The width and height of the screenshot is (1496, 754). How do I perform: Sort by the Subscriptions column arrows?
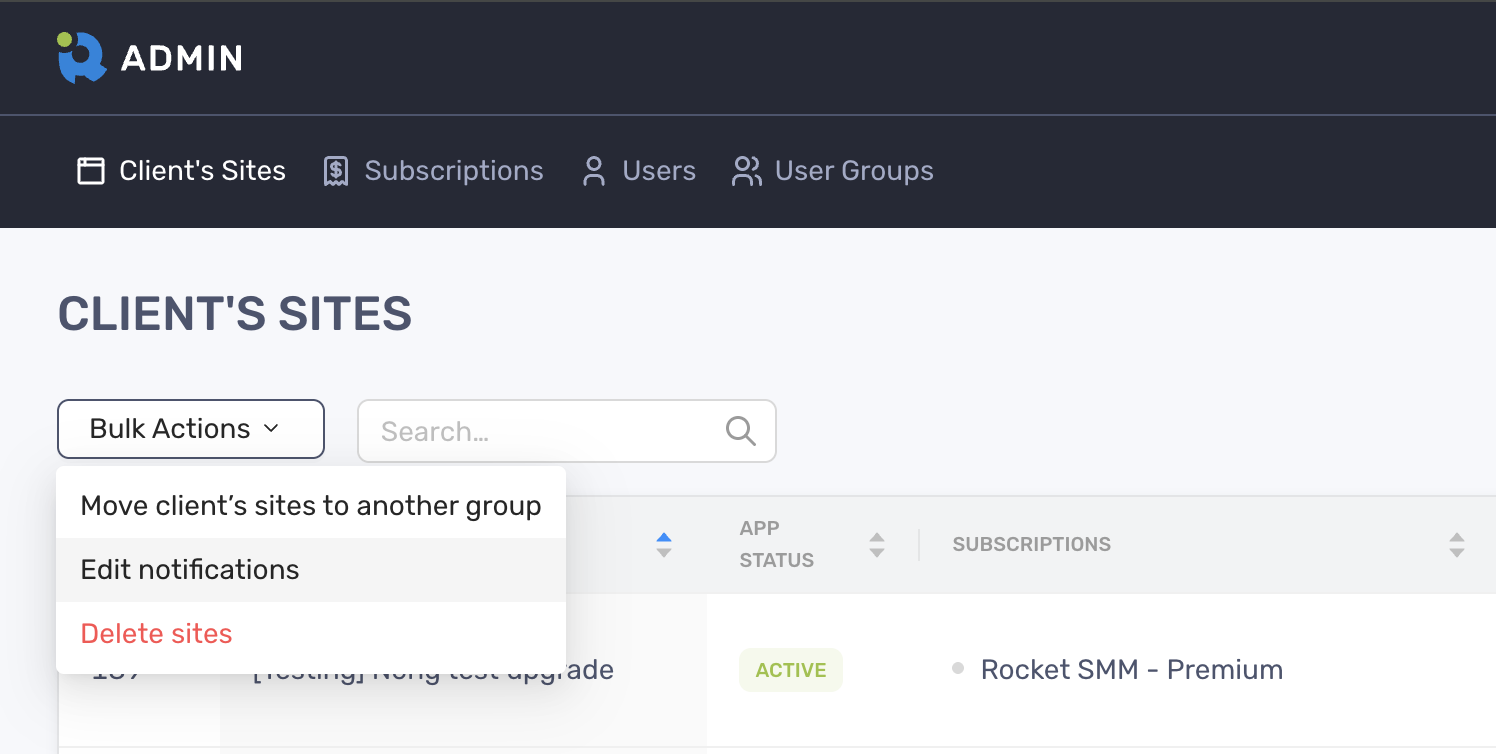[x=1456, y=545]
